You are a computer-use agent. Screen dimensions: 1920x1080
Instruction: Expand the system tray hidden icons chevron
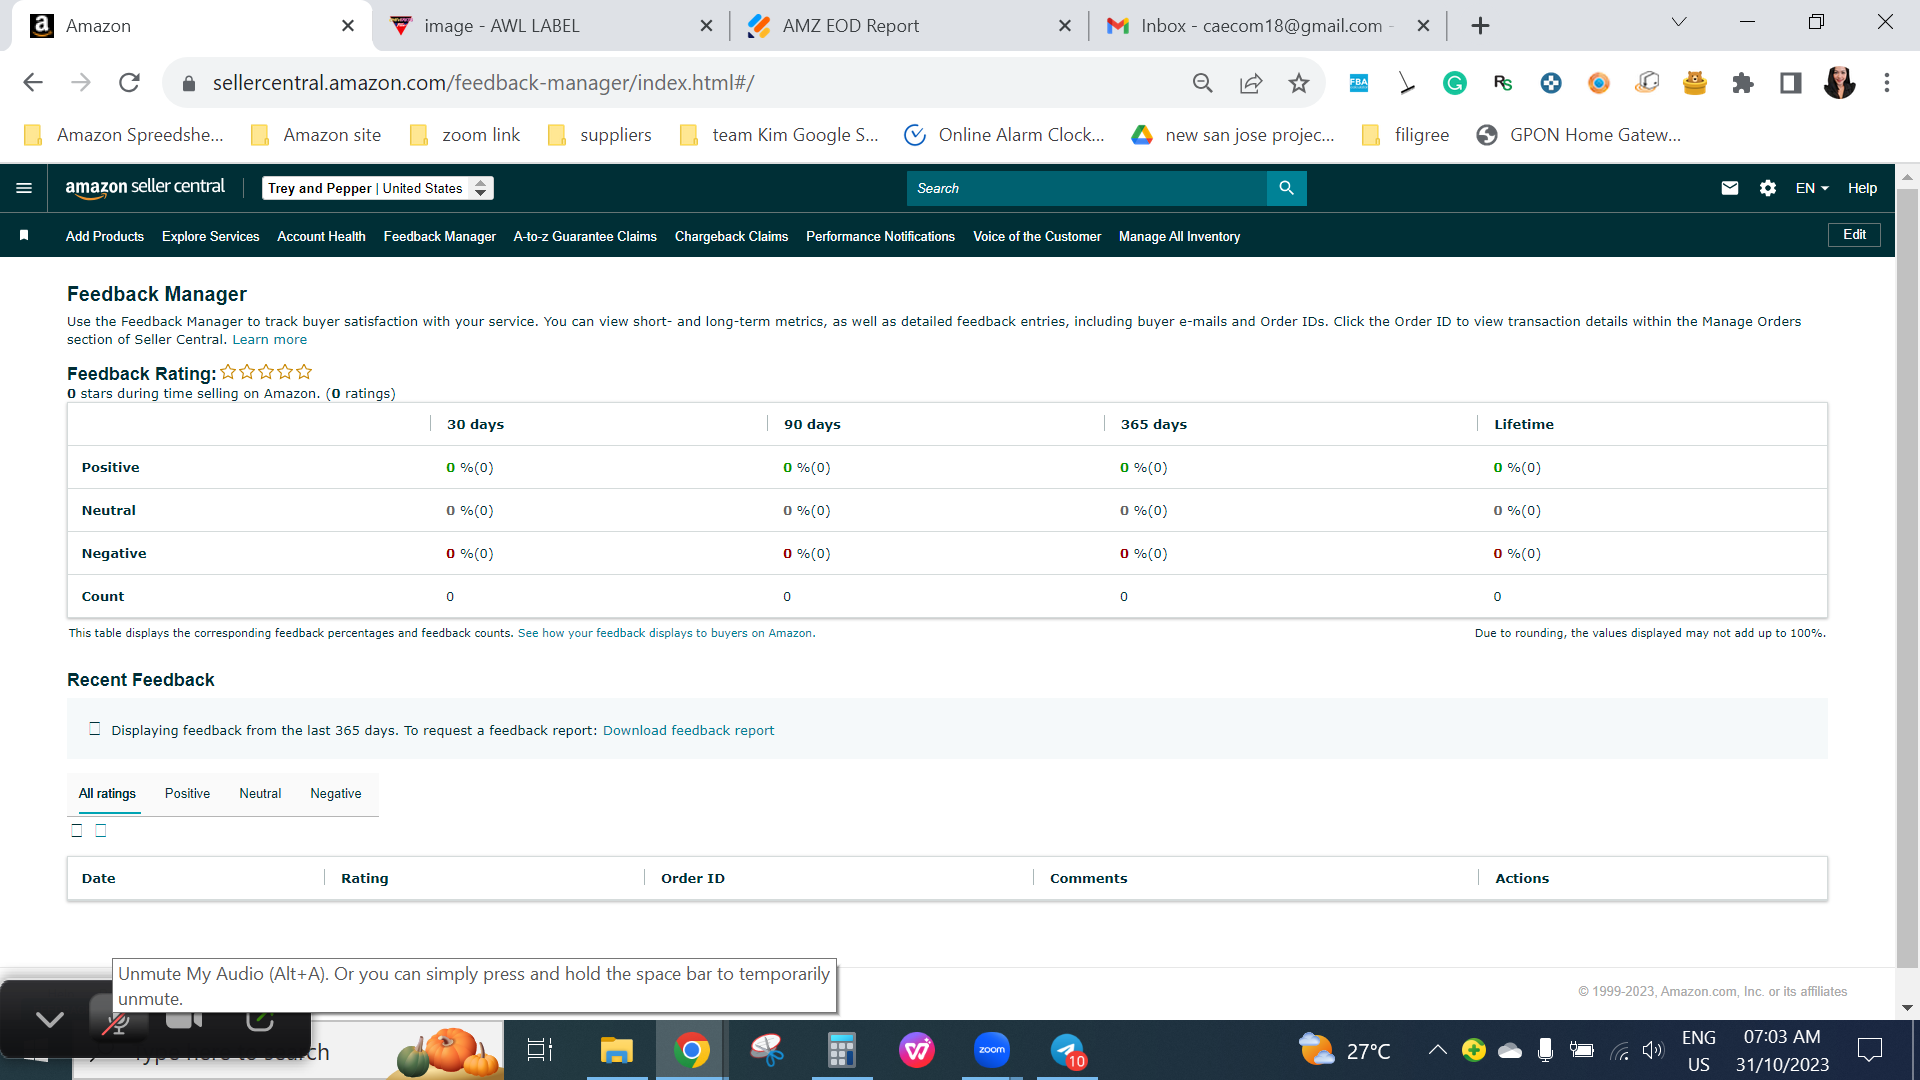click(x=1437, y=1050)
